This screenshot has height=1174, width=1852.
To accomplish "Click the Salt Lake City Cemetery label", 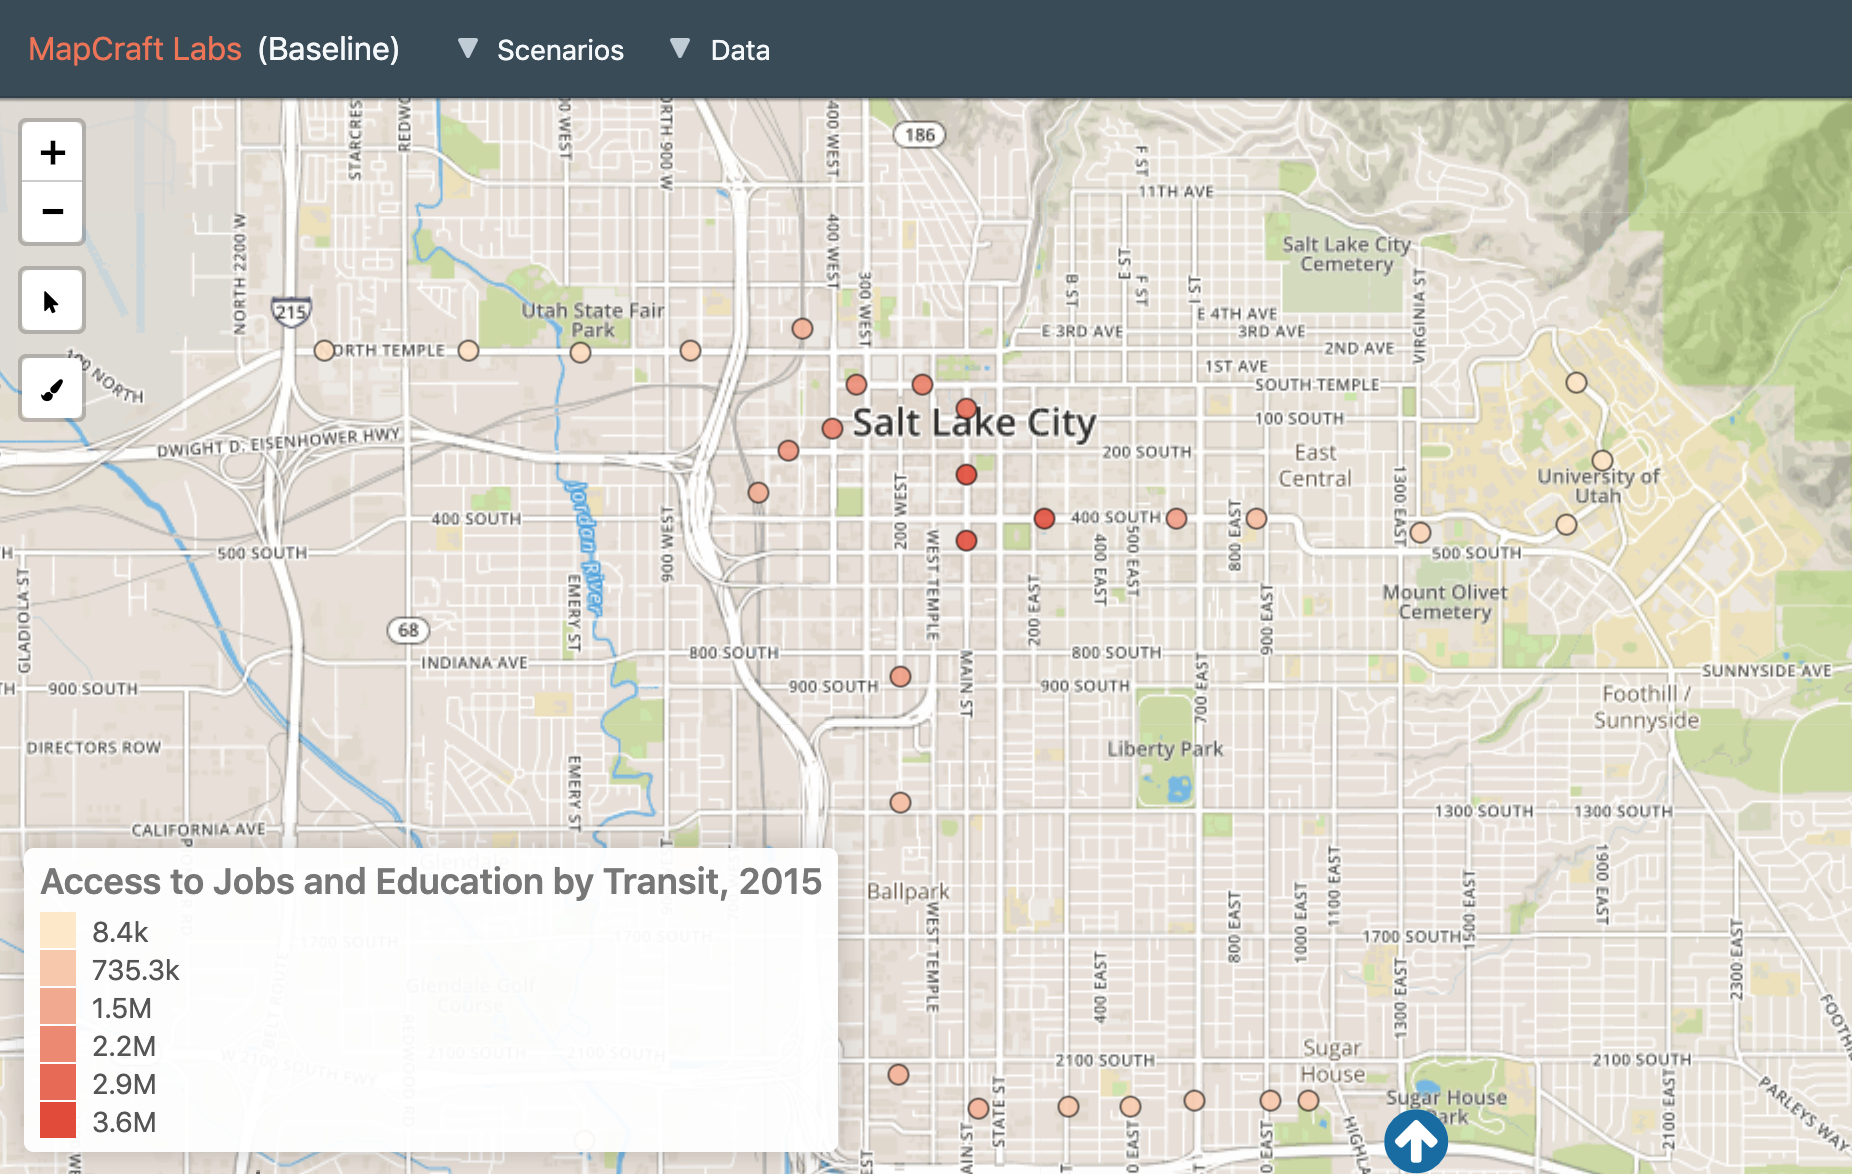I will [x=1346, y=254].
